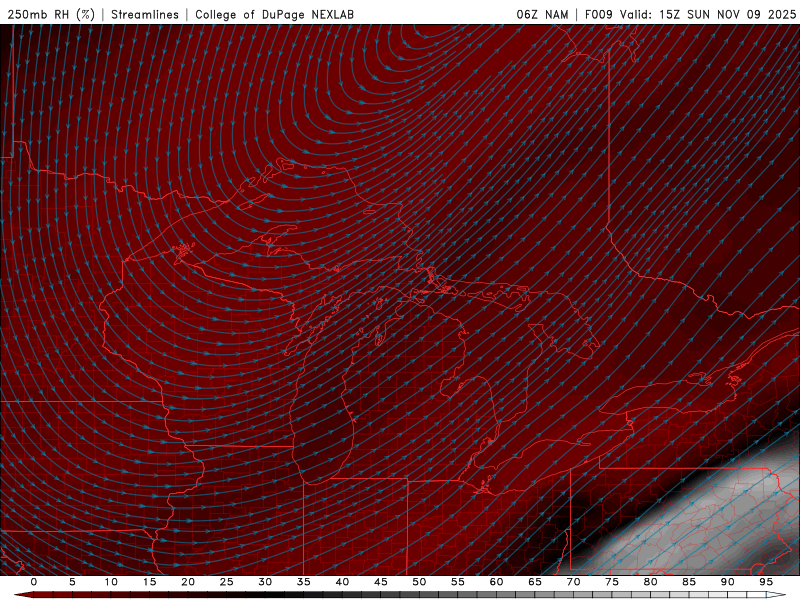Click the '06Z NAM' model label
Viewport: 800px width, 600px height.
point(542,14)
